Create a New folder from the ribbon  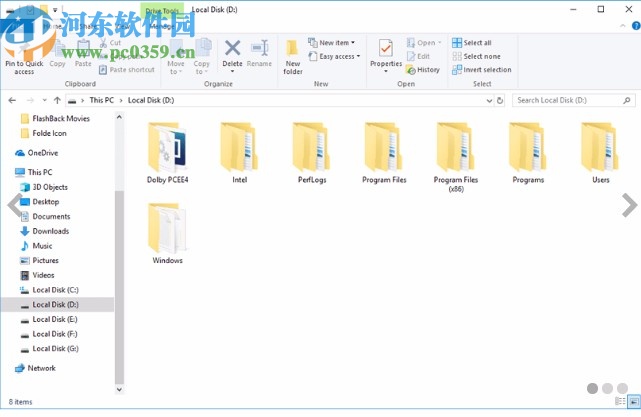(x=293, y=57)
